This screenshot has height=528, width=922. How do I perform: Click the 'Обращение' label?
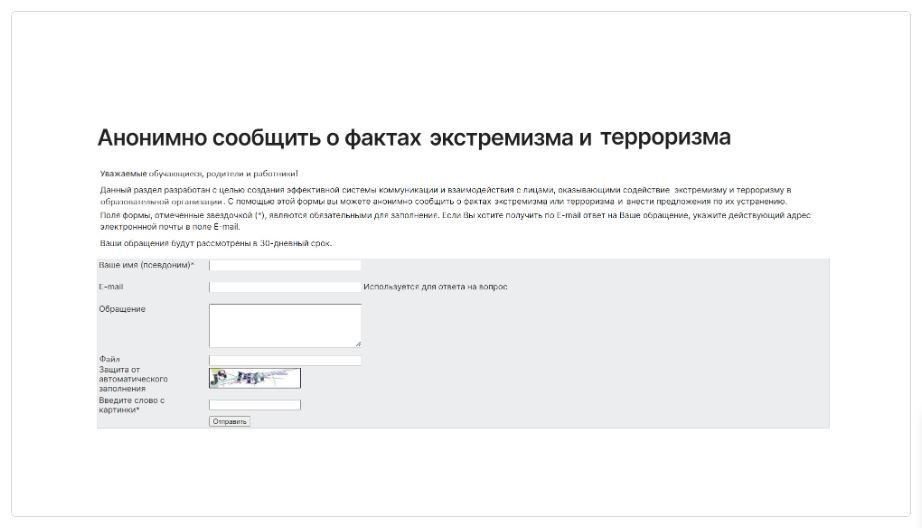(122, 309)
